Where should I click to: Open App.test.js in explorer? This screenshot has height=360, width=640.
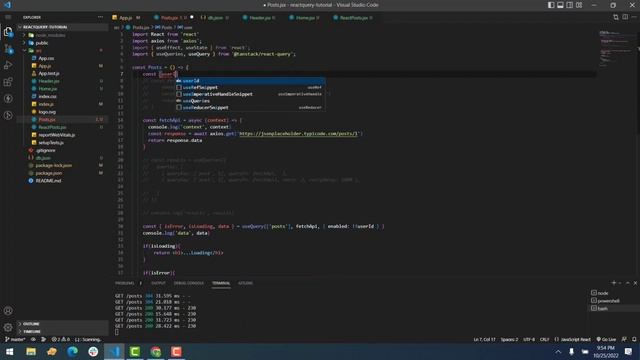coord(49,73)
